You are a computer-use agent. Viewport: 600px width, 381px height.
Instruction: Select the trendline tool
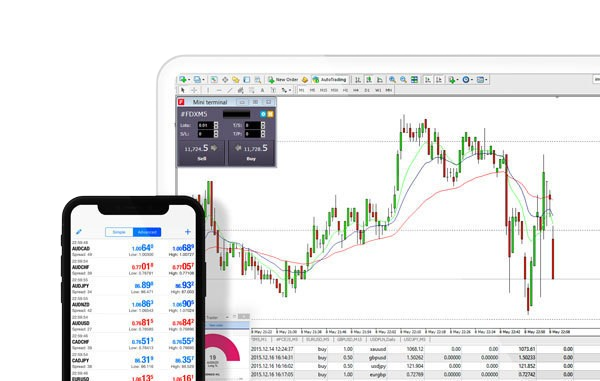[x=230, y=90]
